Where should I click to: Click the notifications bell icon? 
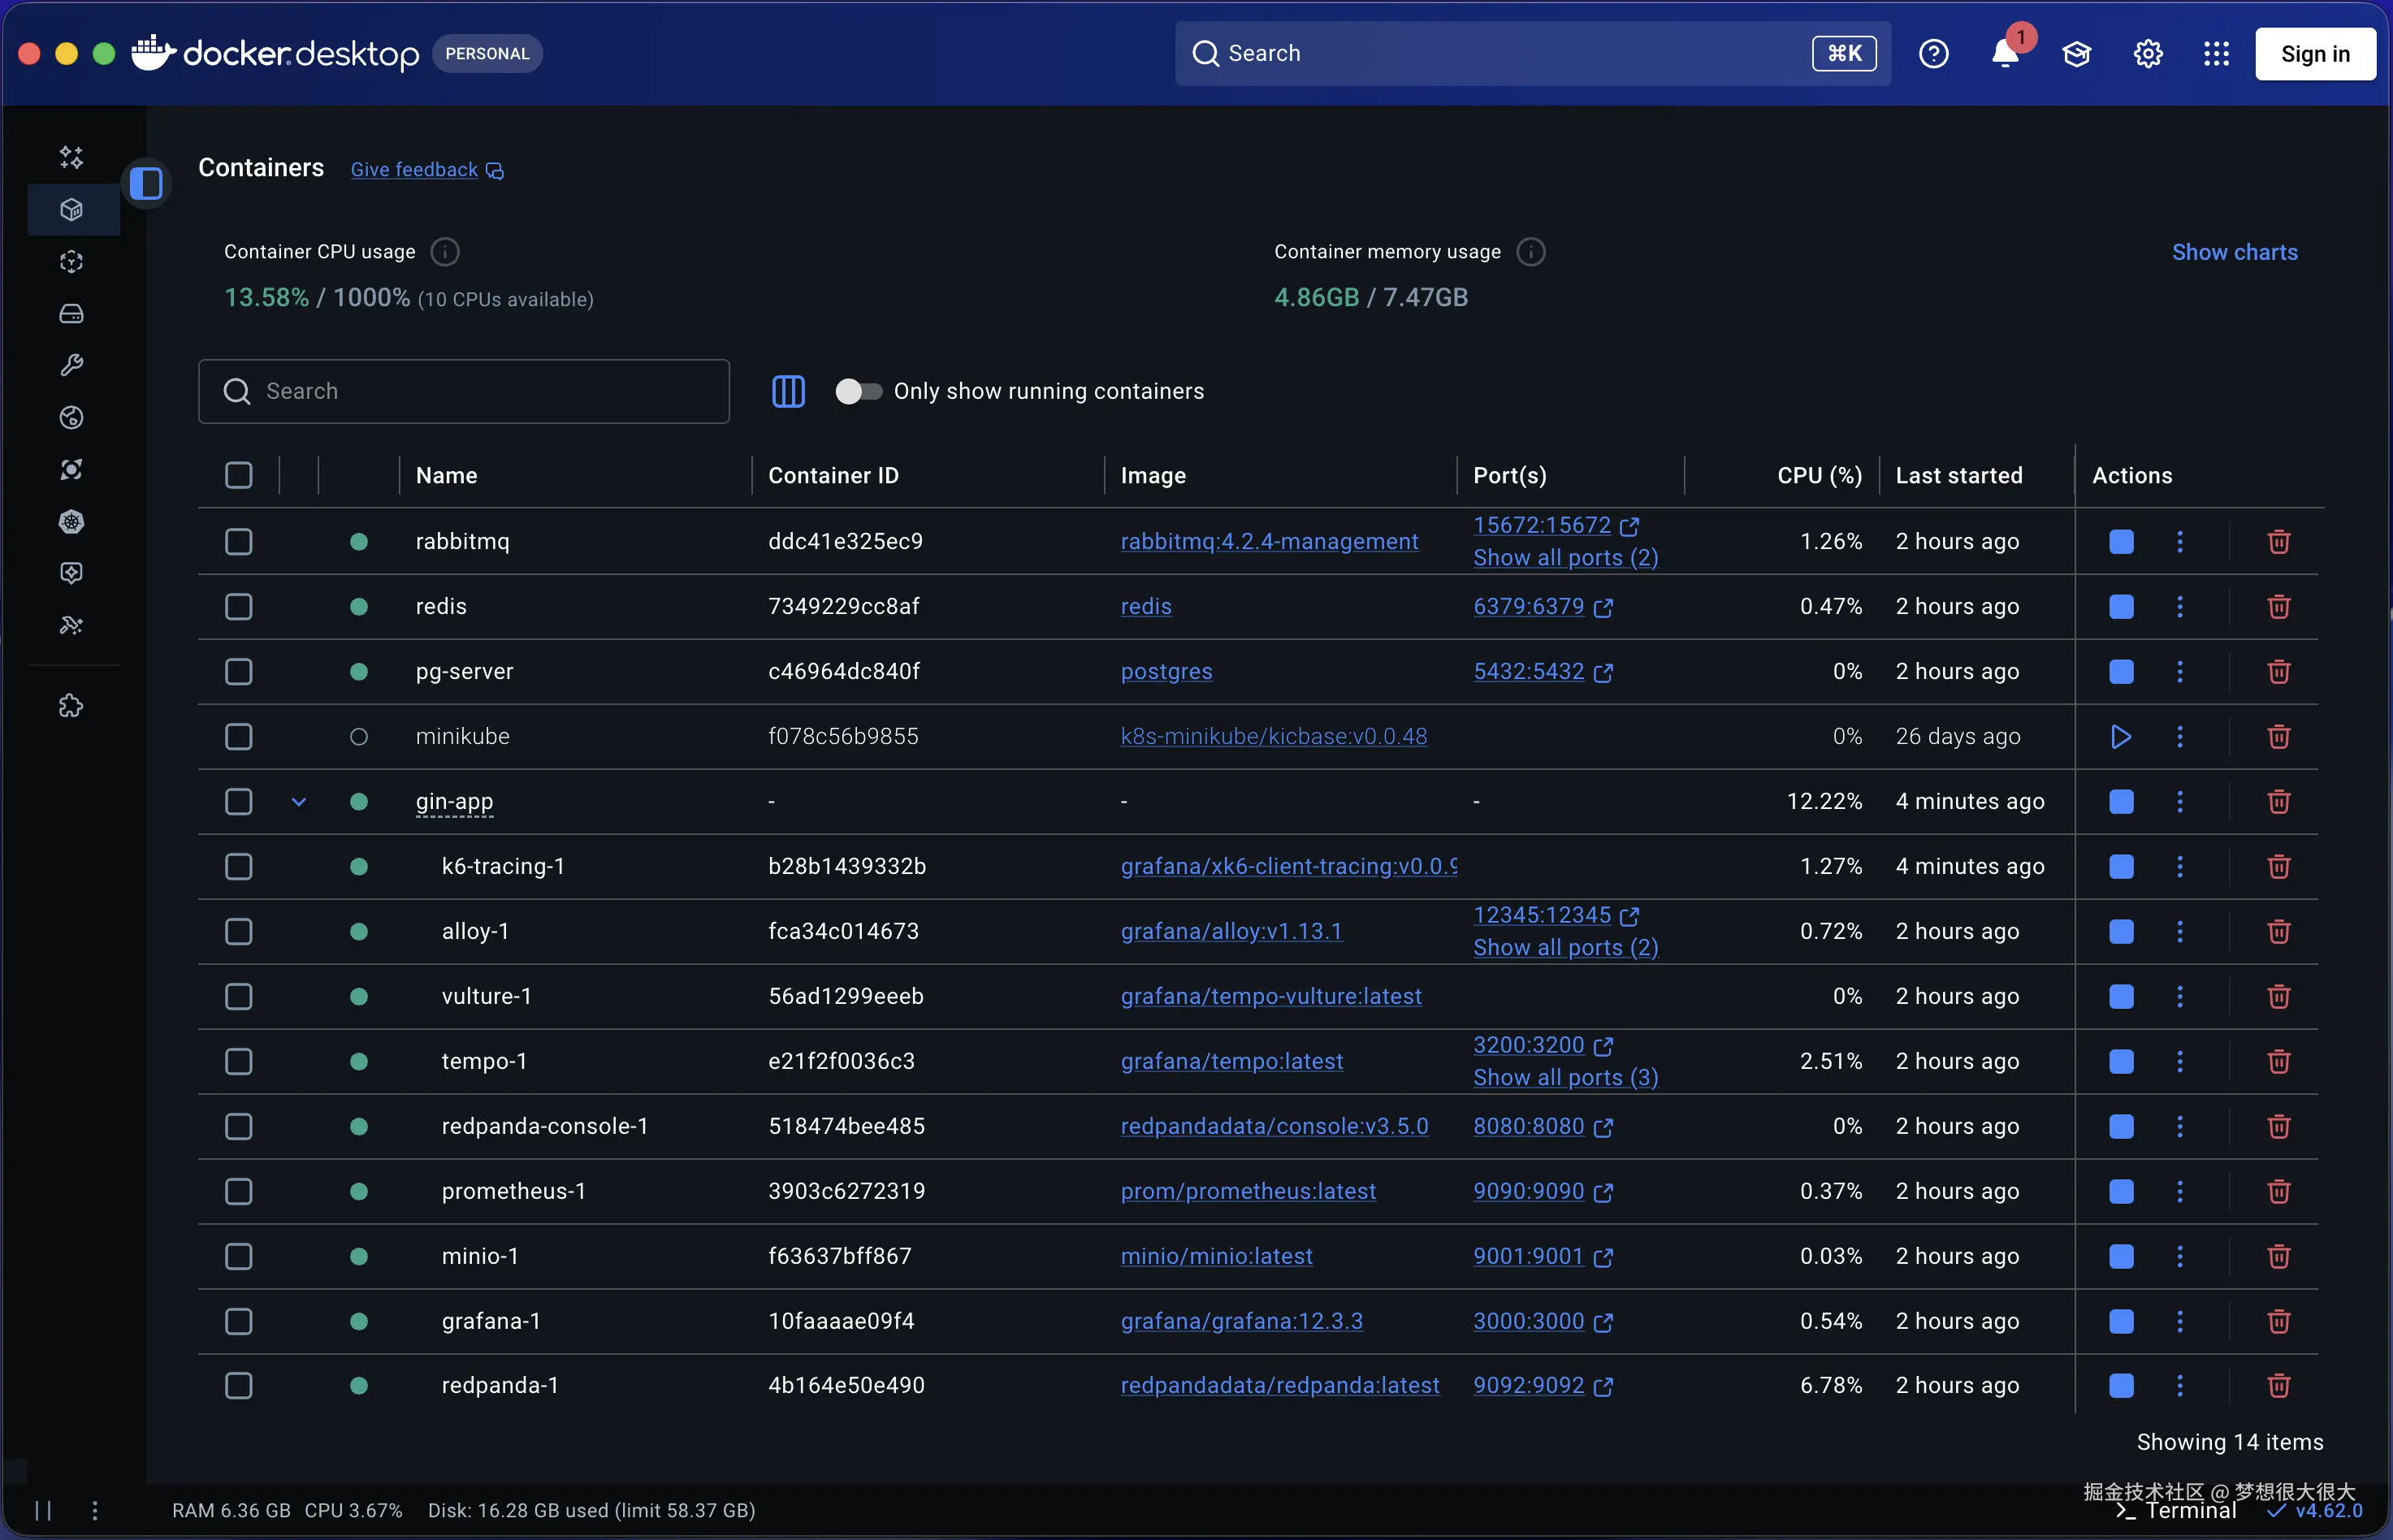[2005, 53]
